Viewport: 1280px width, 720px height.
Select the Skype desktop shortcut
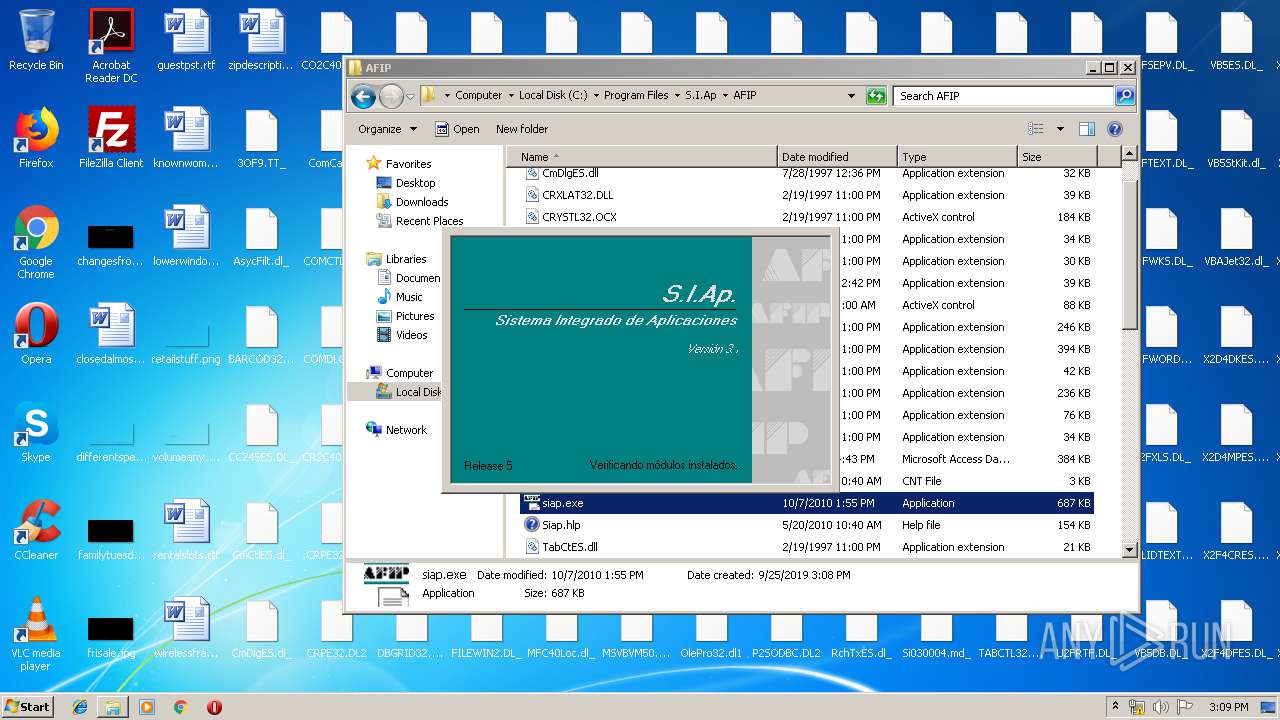[36, 432]
